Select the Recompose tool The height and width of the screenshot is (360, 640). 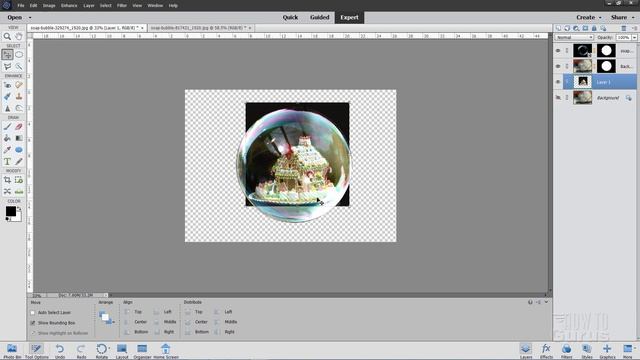[x=19, y=180]
